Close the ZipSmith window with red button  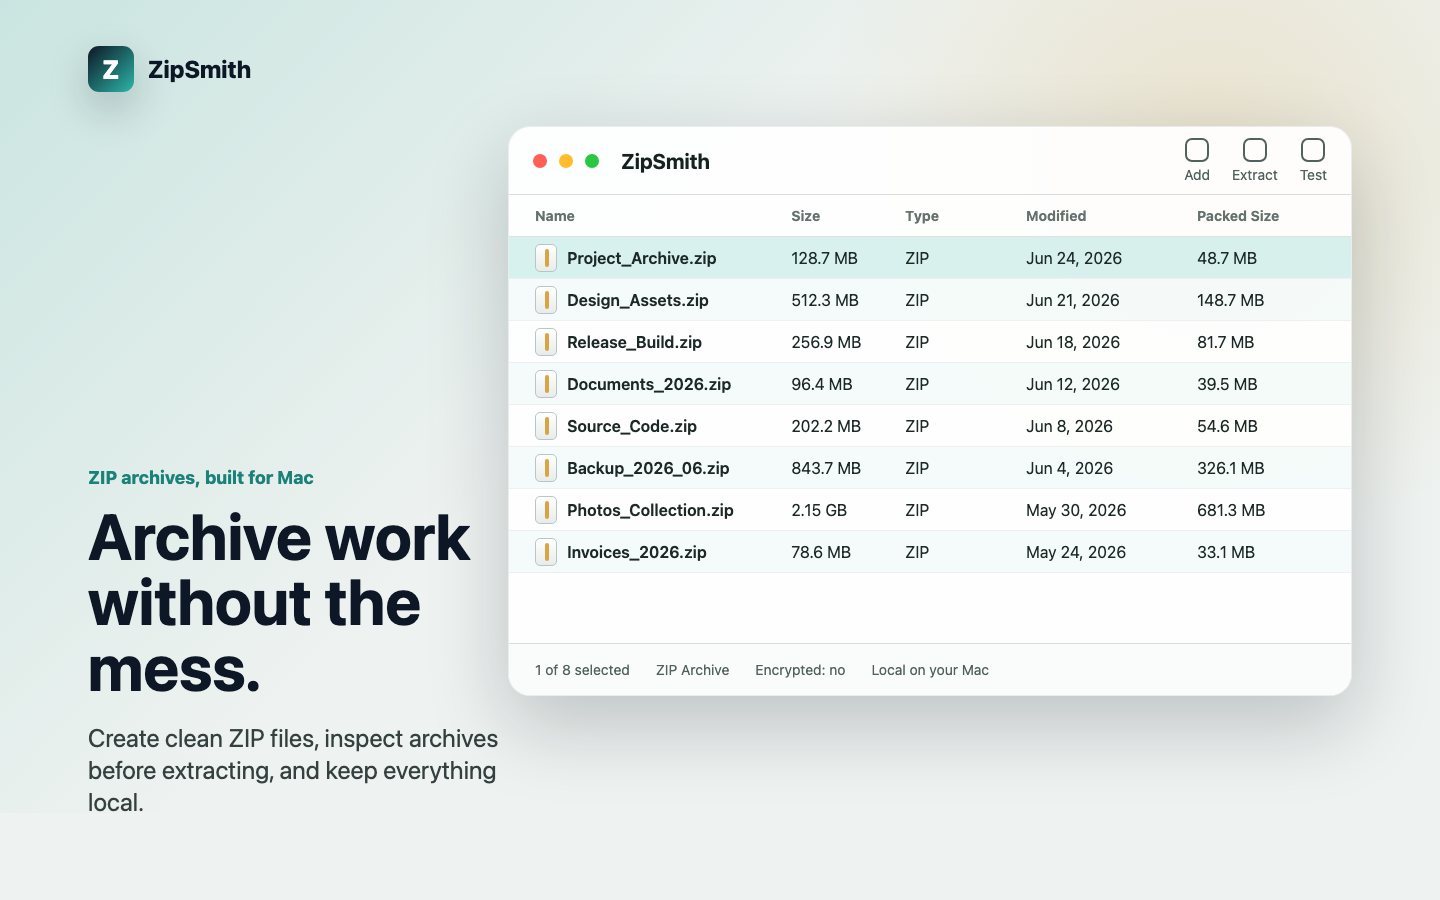[x=540, y=161]
